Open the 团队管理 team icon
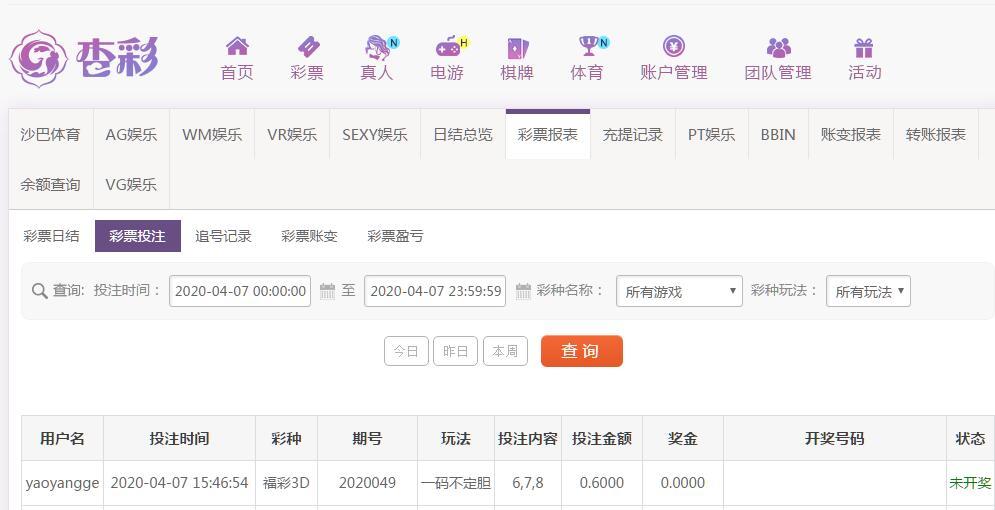The width and height of the screenshot is (995, 510). pyautogui.click(x=778, y=48)
